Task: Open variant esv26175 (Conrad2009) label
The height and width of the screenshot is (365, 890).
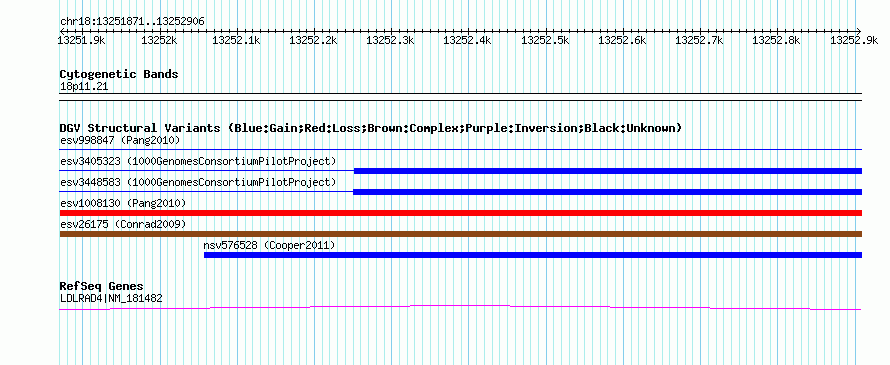Action: click(x=123, y=224)
